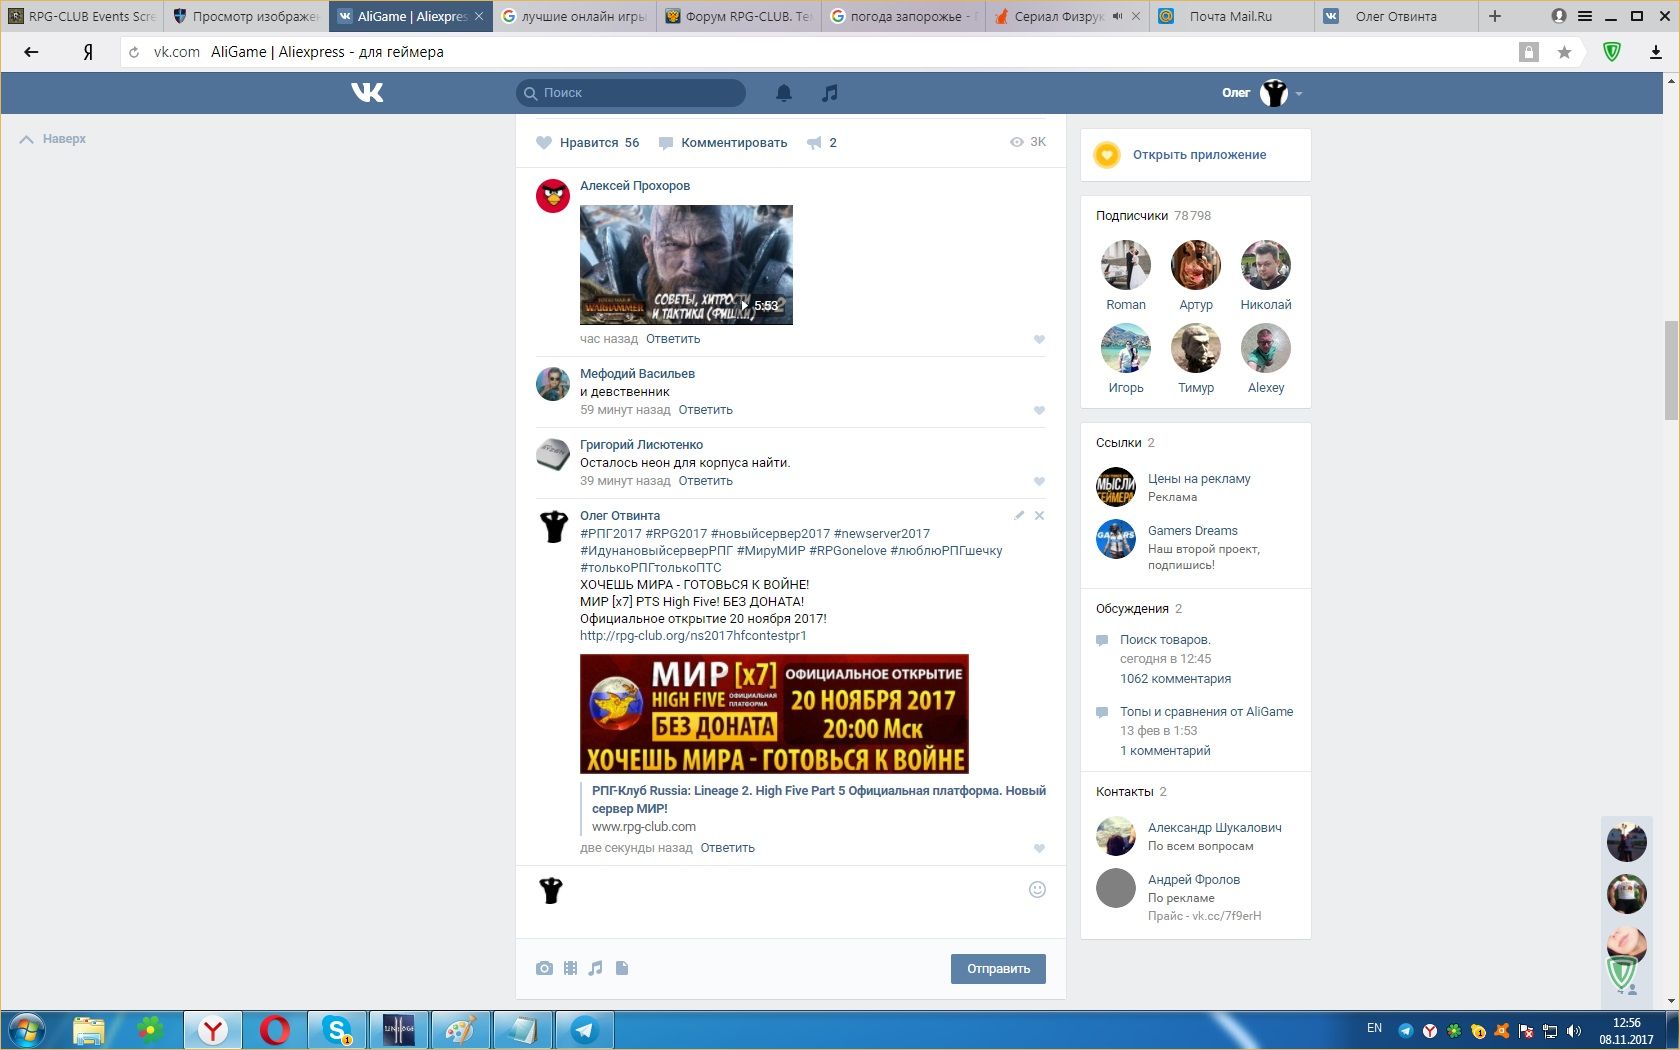Open emoji picker smiley icon
The width and height of the screenshot is (1680, 1050).
point(1037,890)
